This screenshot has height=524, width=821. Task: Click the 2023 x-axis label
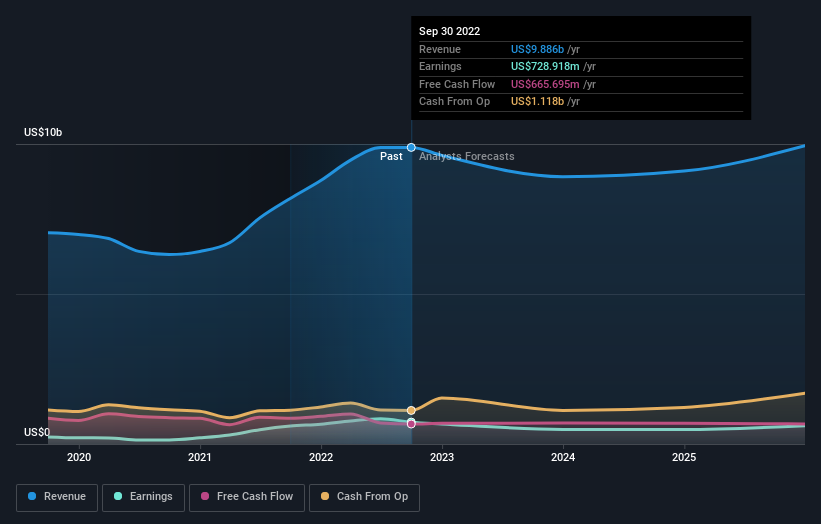click(442, 458)
